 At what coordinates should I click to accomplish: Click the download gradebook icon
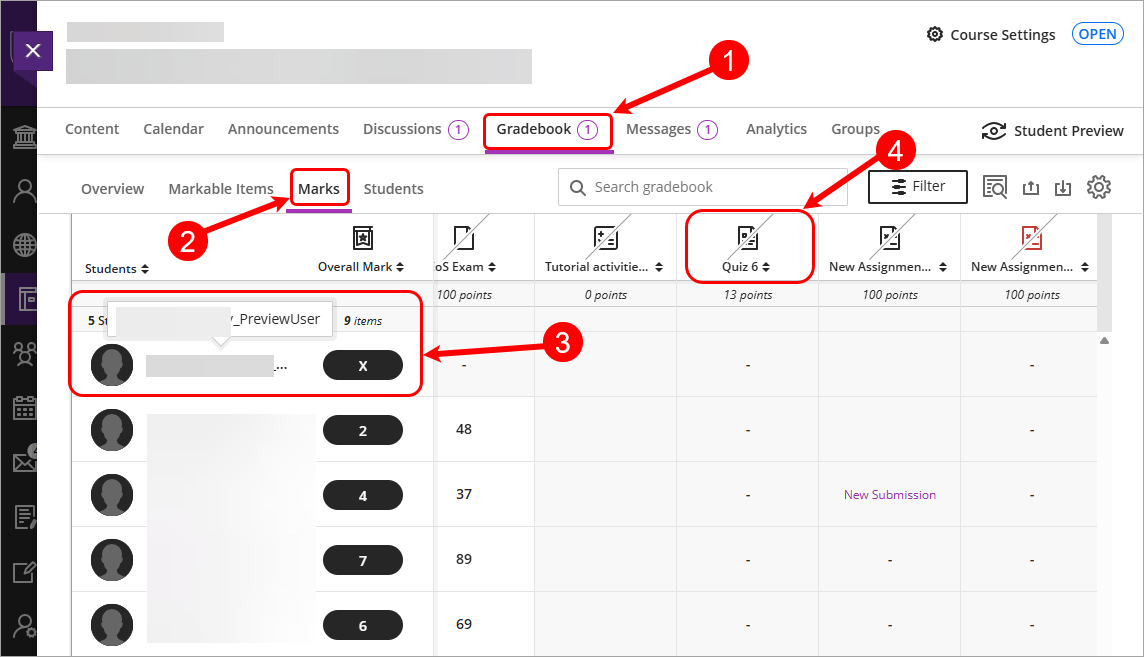pos(1063,187)
